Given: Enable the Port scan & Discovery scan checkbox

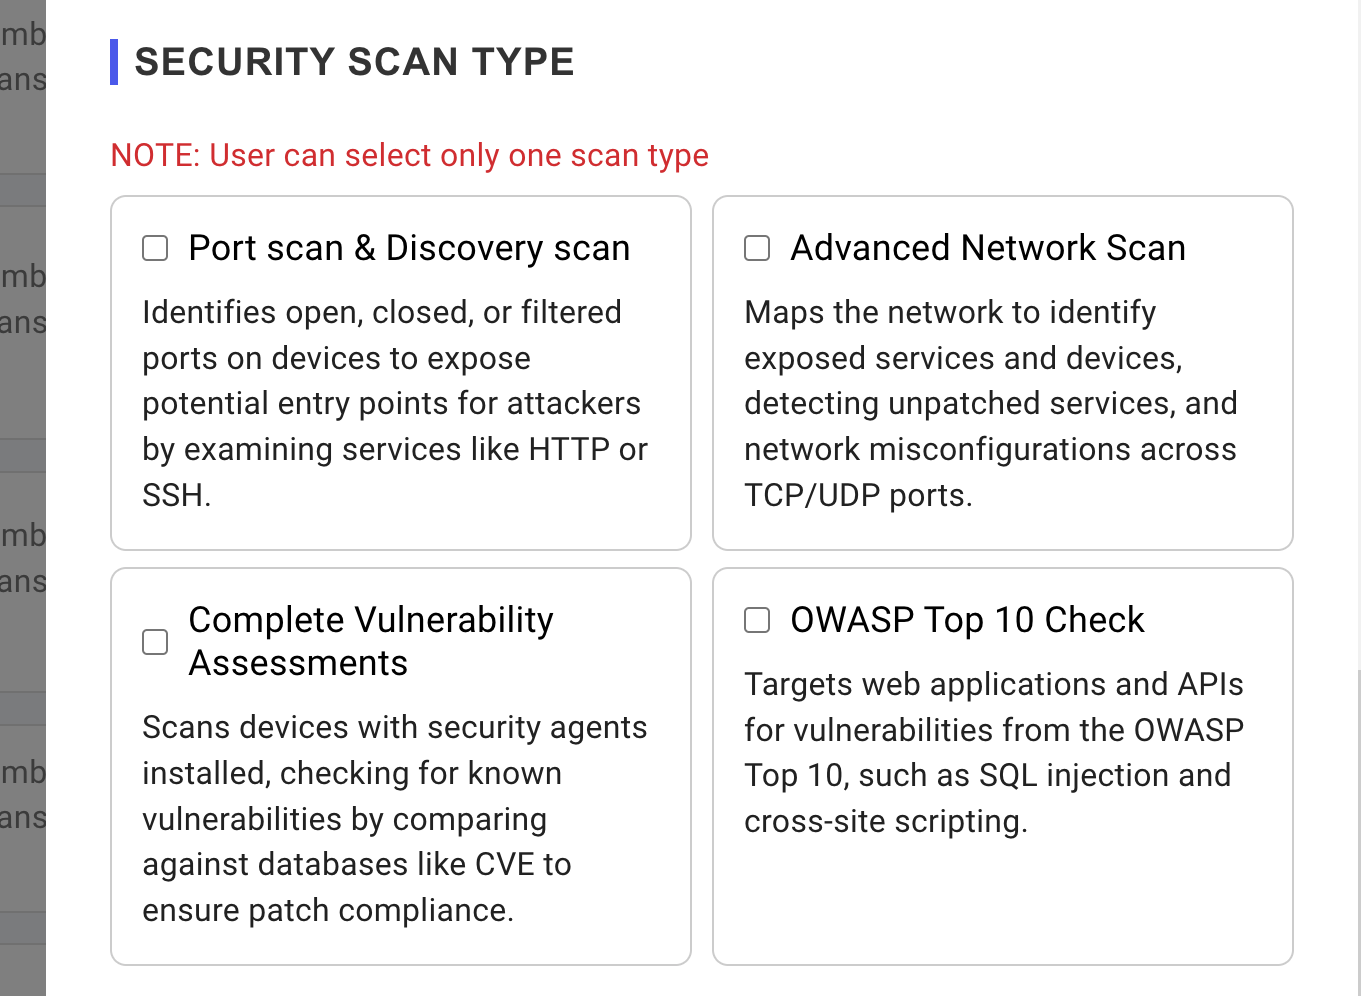Looking at the screenshot, I should point(155,247).
